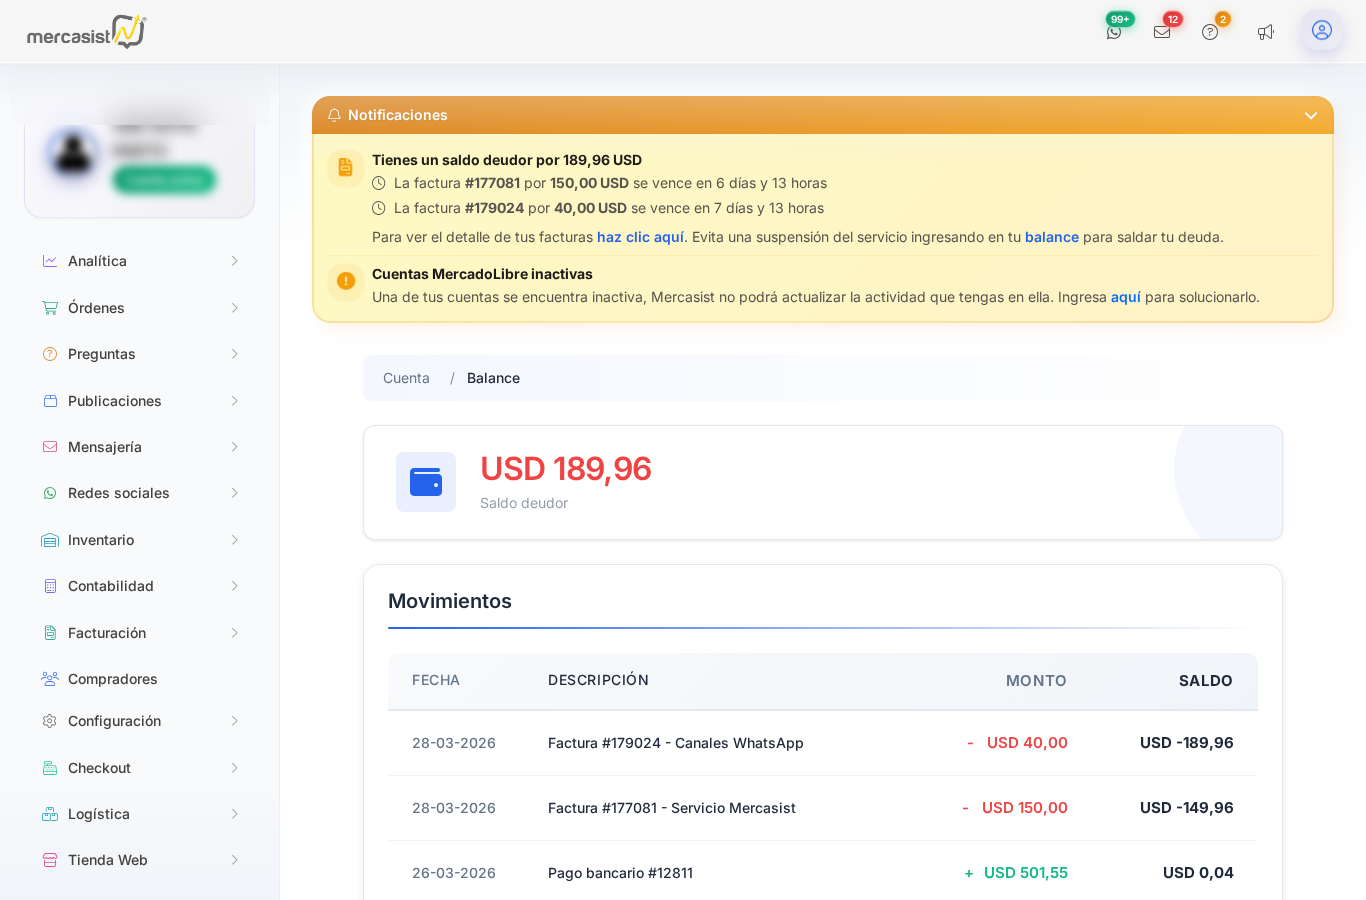Click the help question mark icon
1366x900 pixels.
(1210, 32)
